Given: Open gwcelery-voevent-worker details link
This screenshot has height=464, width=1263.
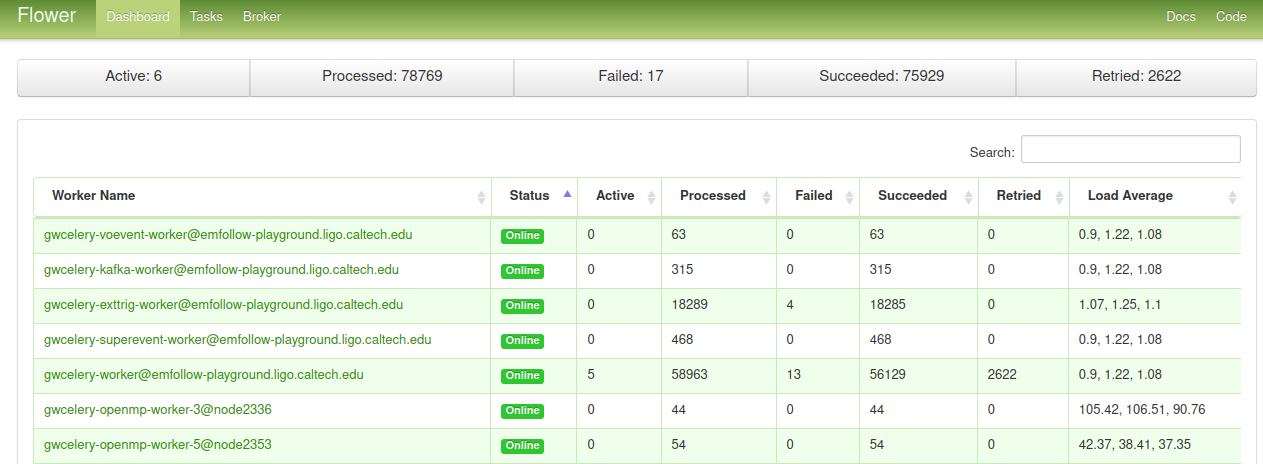Looking at the screenshot, I should (228, 235).
